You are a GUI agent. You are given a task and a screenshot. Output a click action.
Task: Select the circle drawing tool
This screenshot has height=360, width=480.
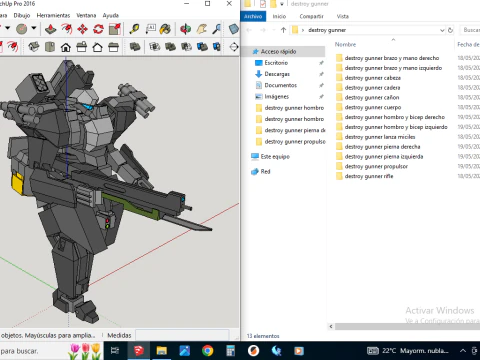point(22,29)
